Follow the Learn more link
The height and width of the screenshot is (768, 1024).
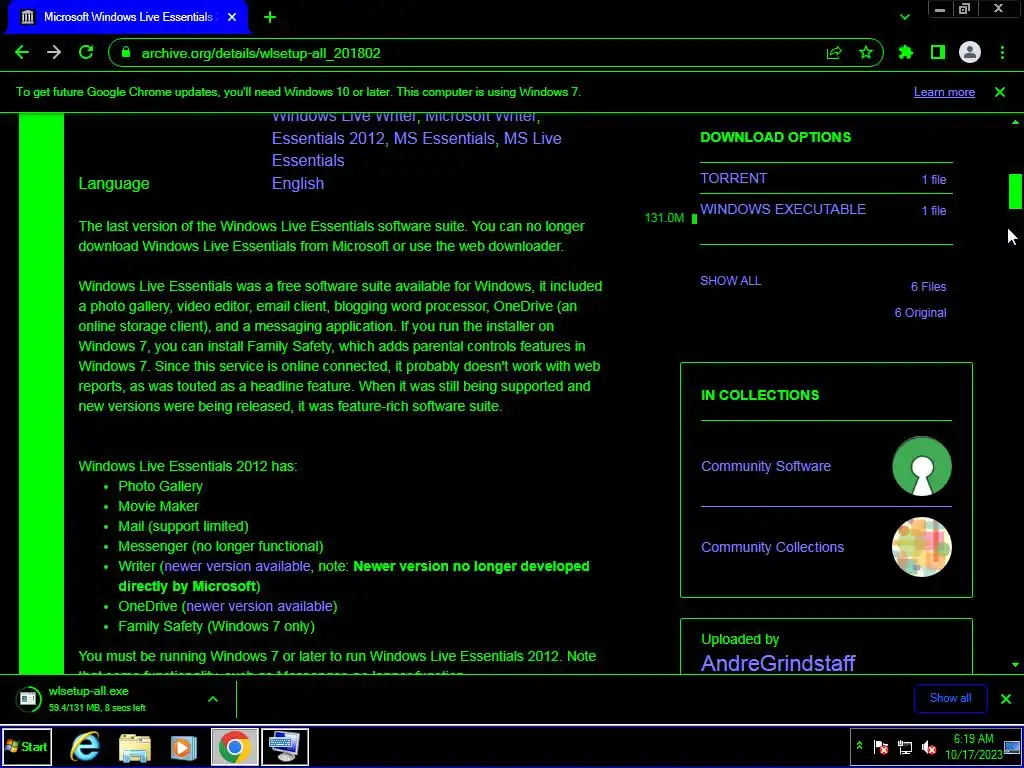pyautogui.click(x=944, y=92)
